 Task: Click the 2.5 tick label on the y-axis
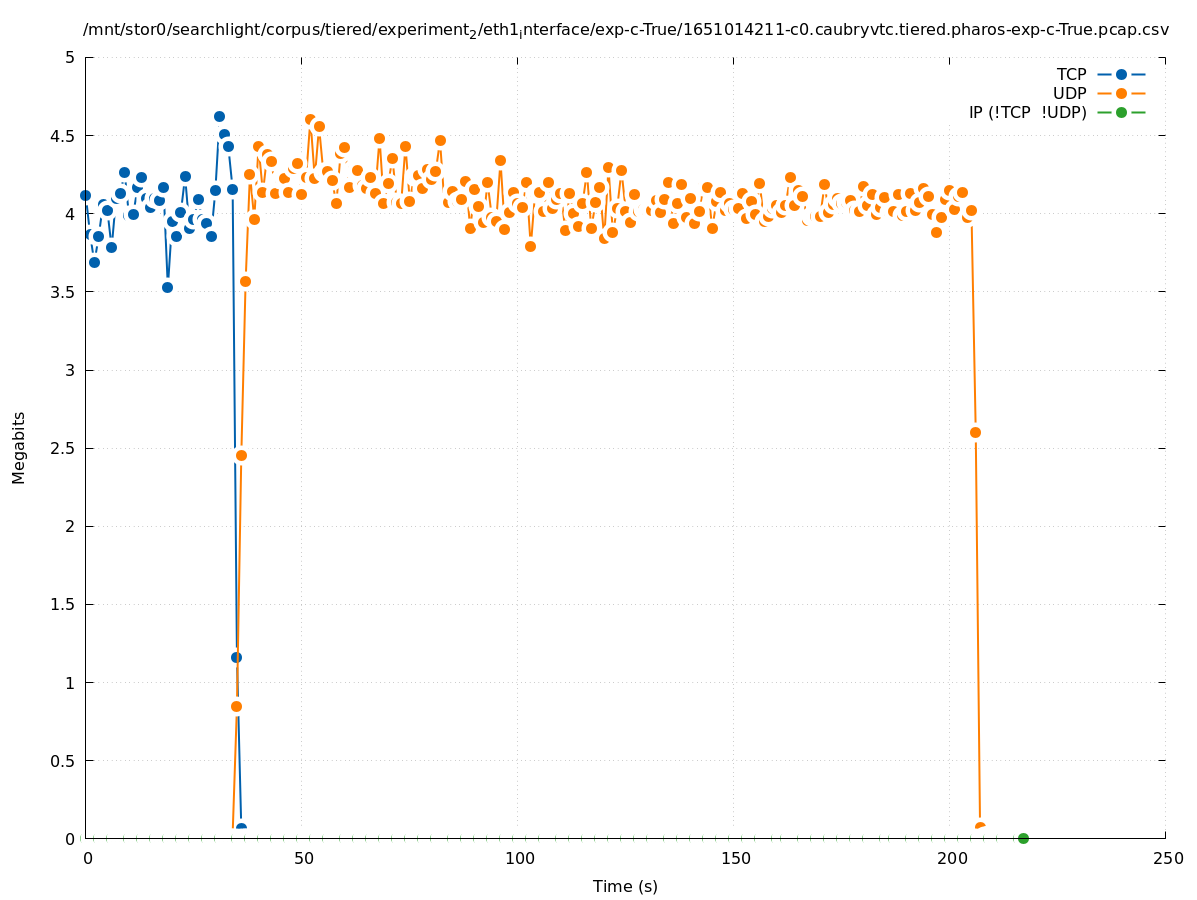point(64,448)
